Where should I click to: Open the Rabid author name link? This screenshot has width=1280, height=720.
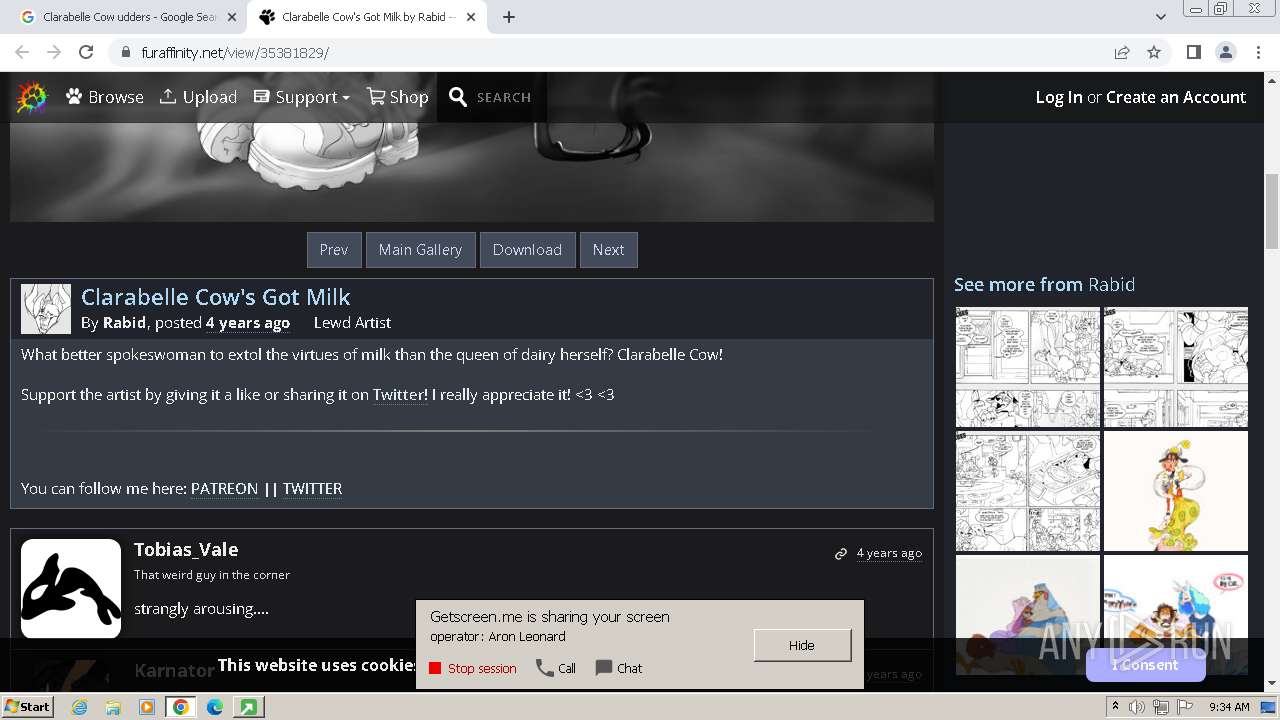point(125,323)
